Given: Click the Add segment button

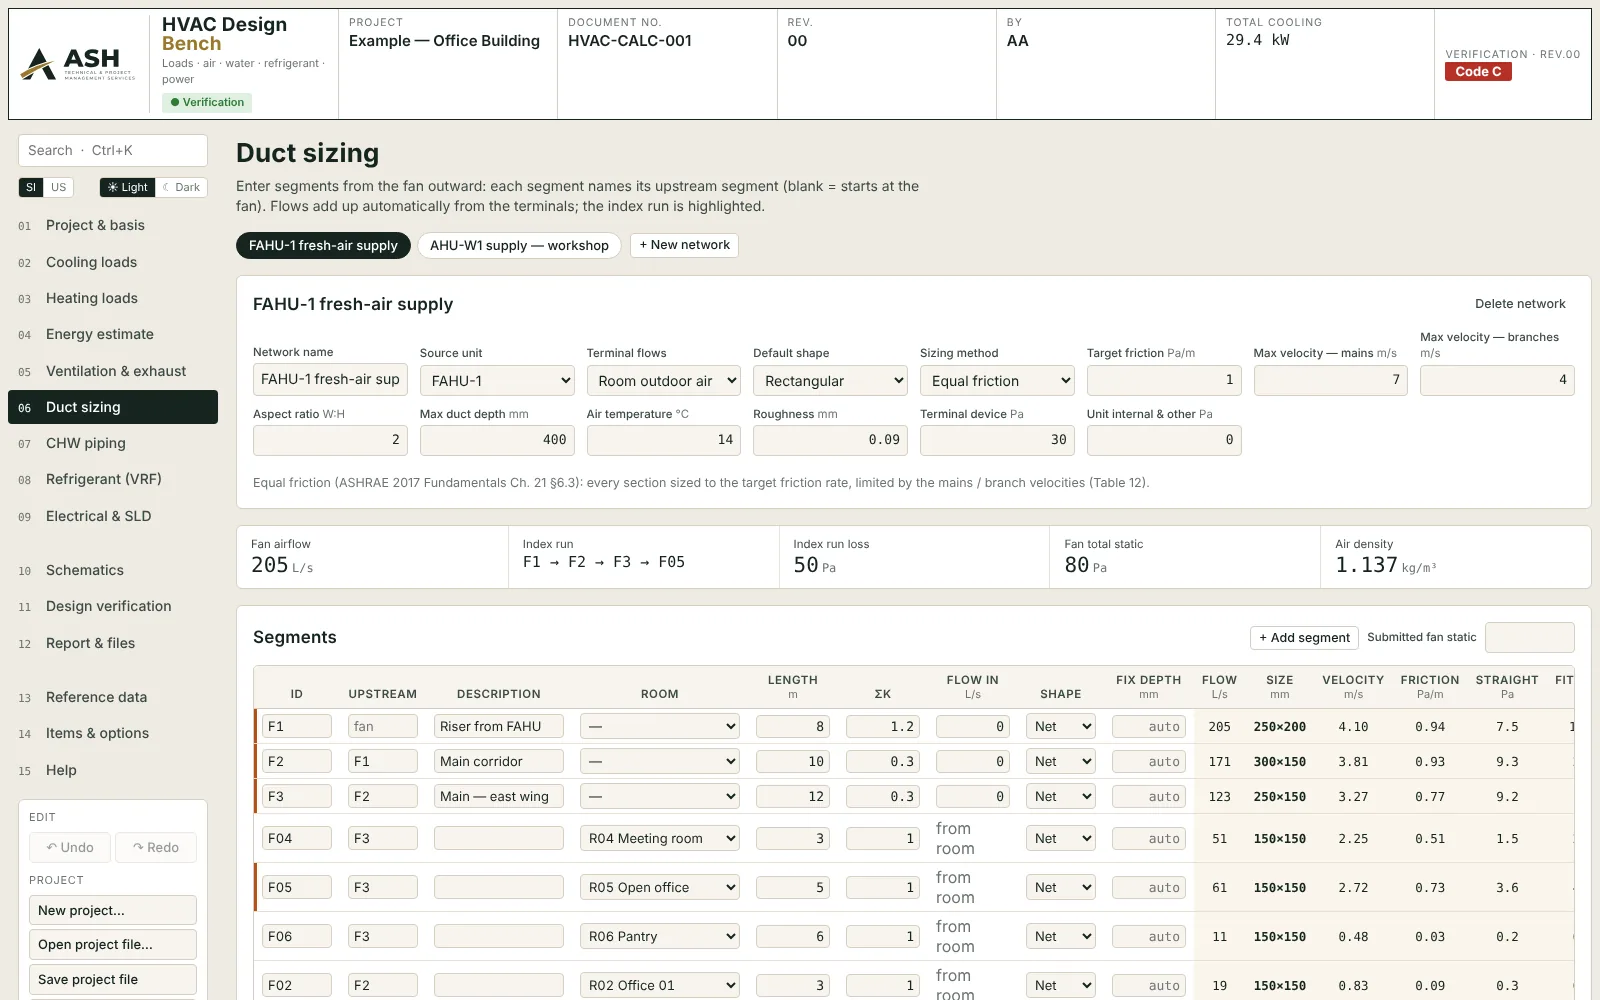Looking at the screenshot, I should point(1304,637).
